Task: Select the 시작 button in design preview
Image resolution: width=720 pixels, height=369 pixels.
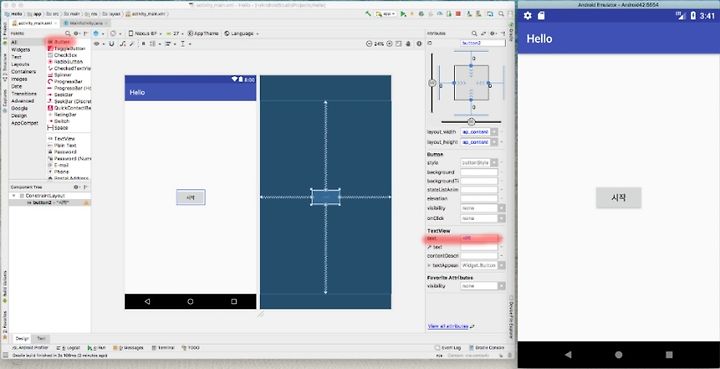Action: [x=191, y=197]
